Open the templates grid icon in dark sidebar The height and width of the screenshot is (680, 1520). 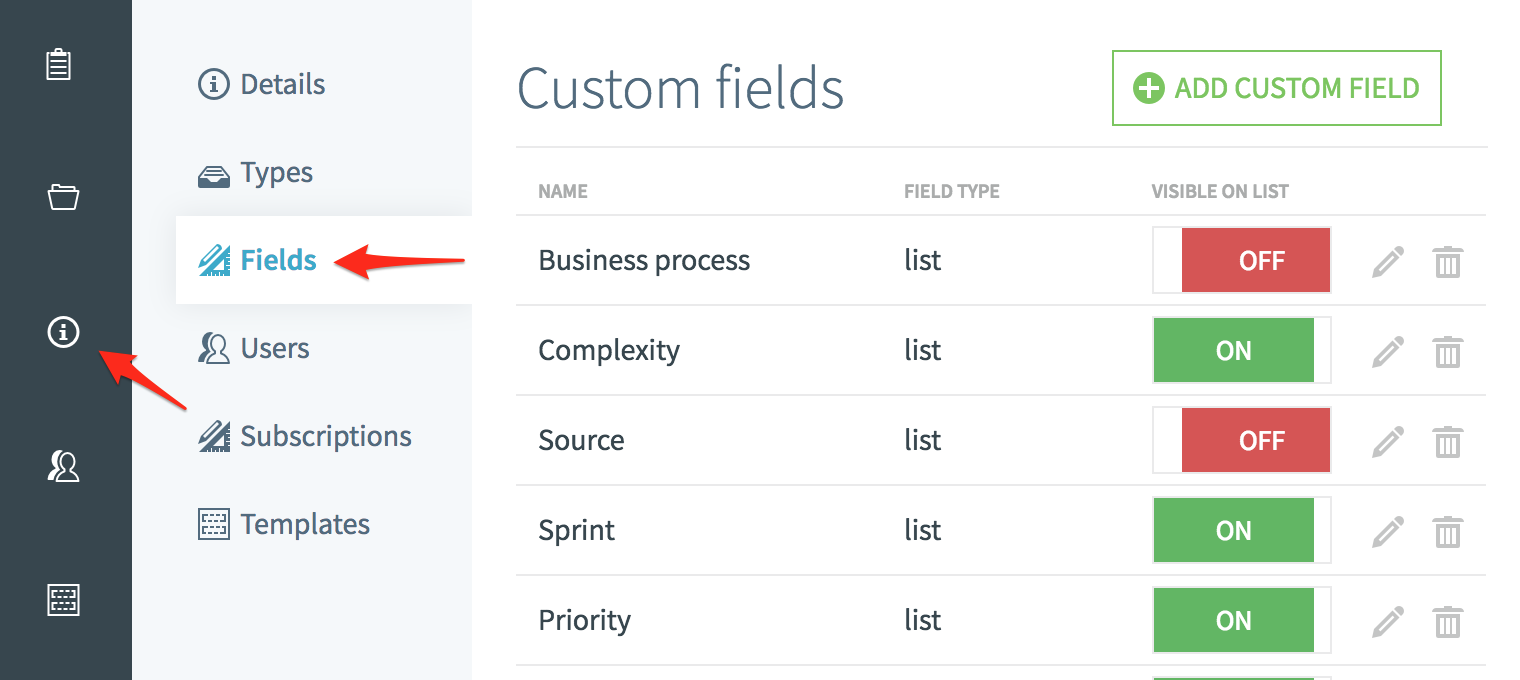(63, 600)
